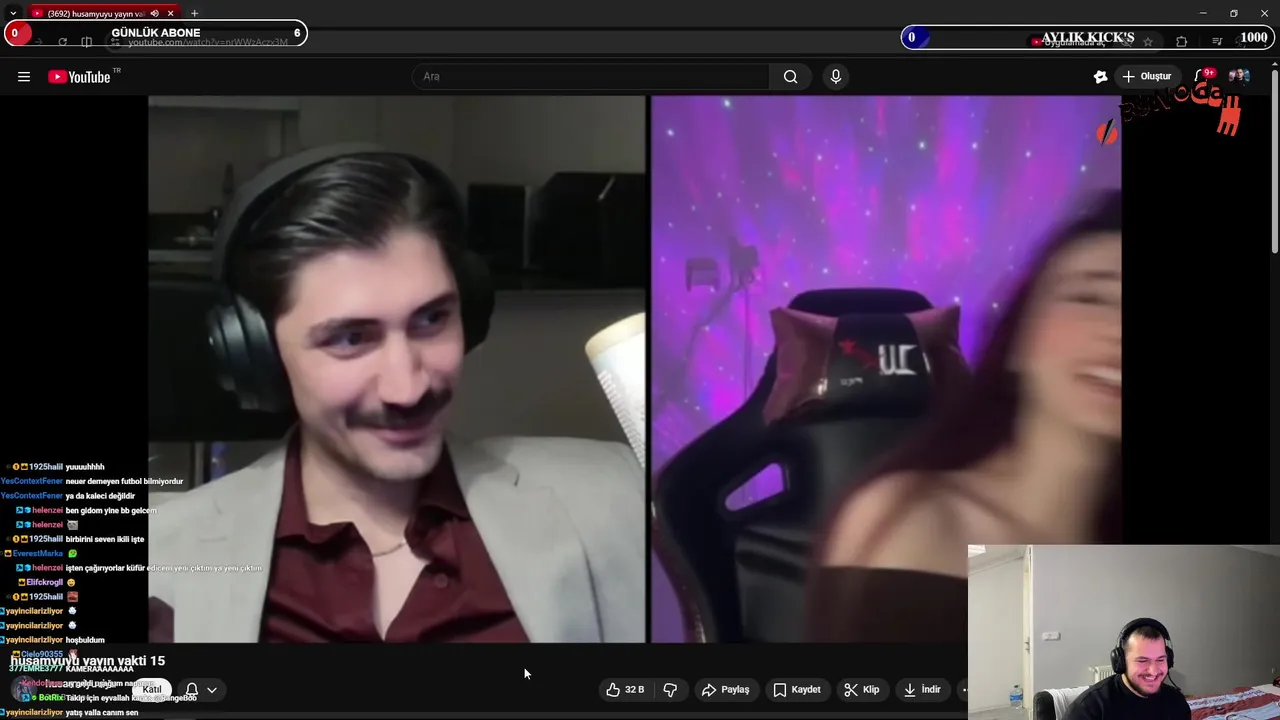Click chat username 'EverestMarka'
1280x720 pixels.
point(38,553)
